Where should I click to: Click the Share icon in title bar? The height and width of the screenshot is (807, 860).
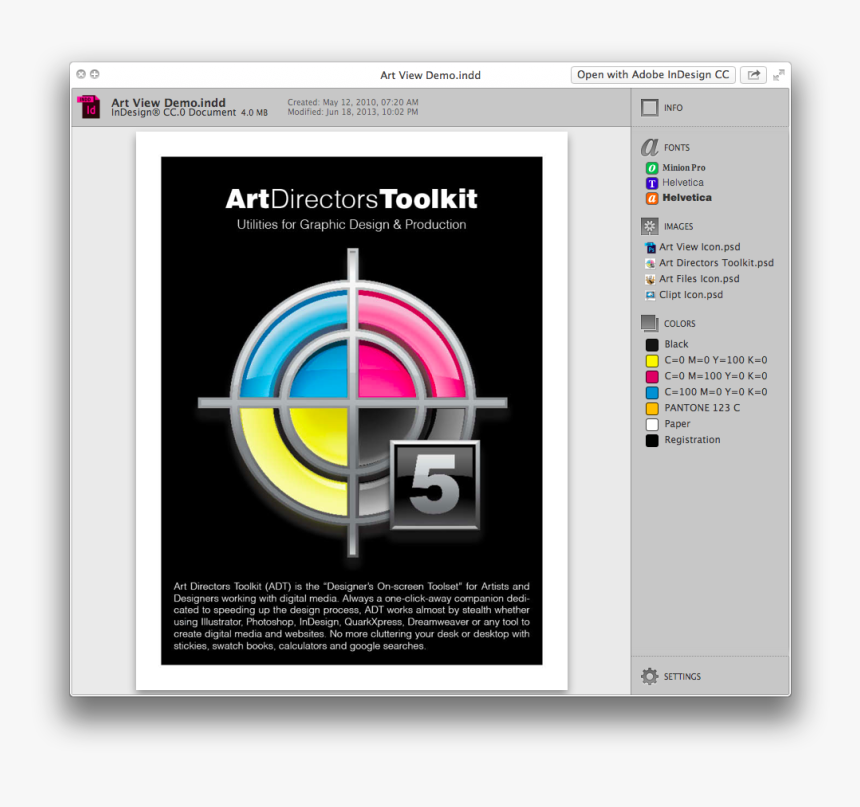tap(753, 75)
